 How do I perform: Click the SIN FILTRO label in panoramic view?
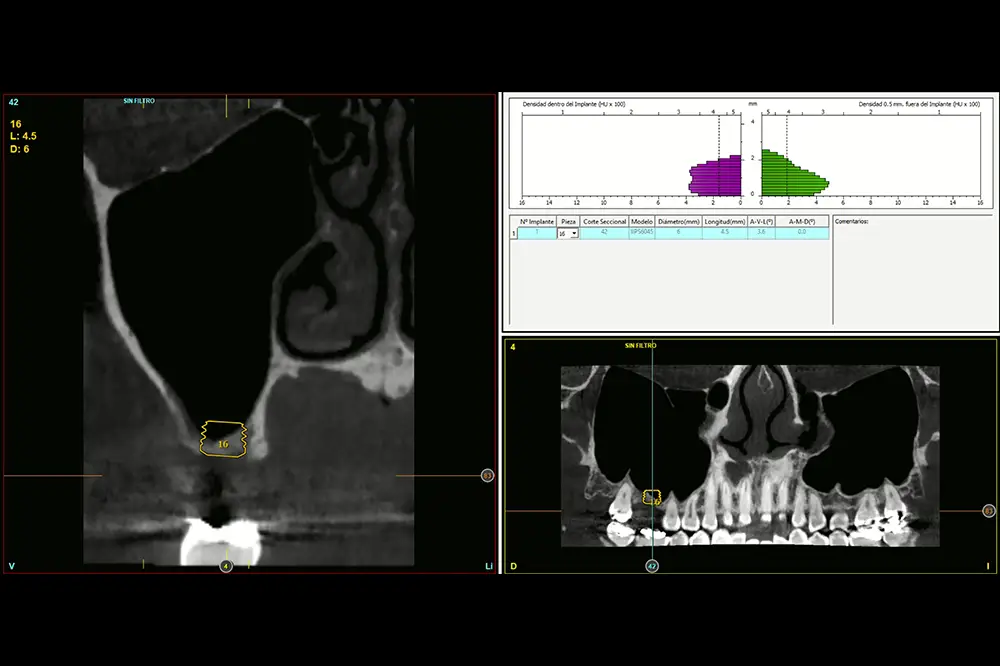(641, 345)
